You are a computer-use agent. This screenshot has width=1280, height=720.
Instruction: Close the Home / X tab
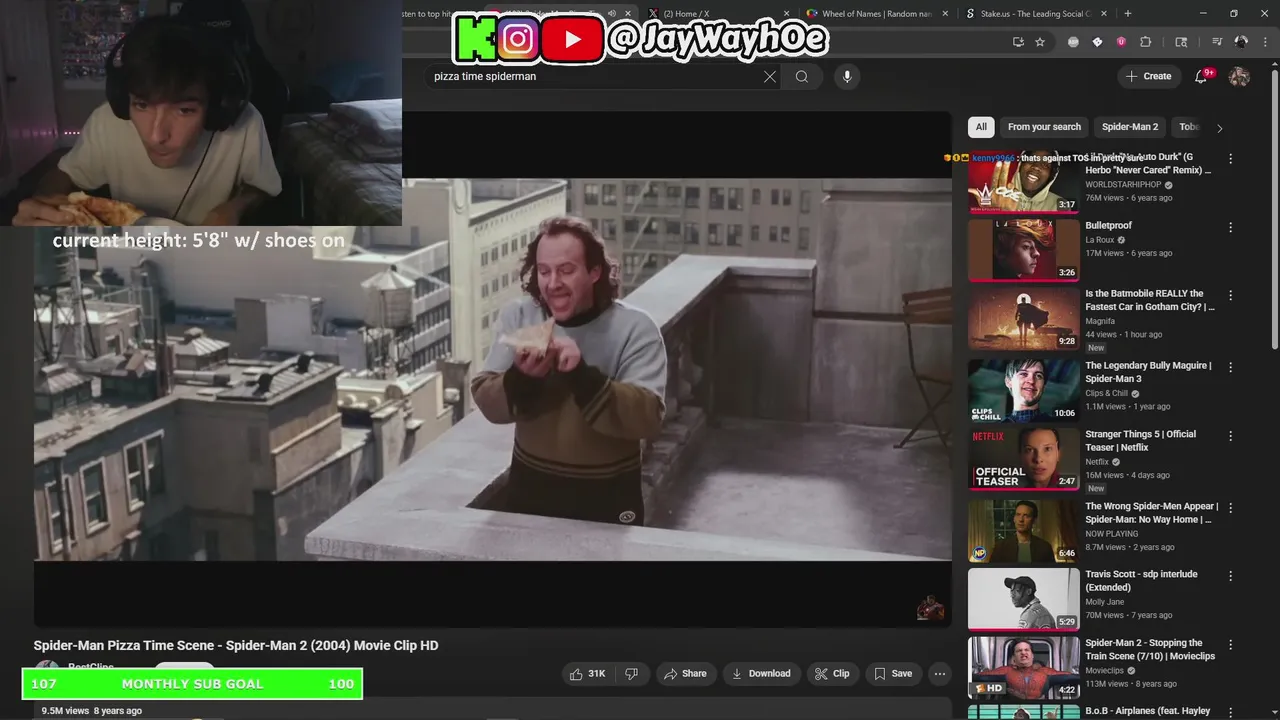click(788, 14)
